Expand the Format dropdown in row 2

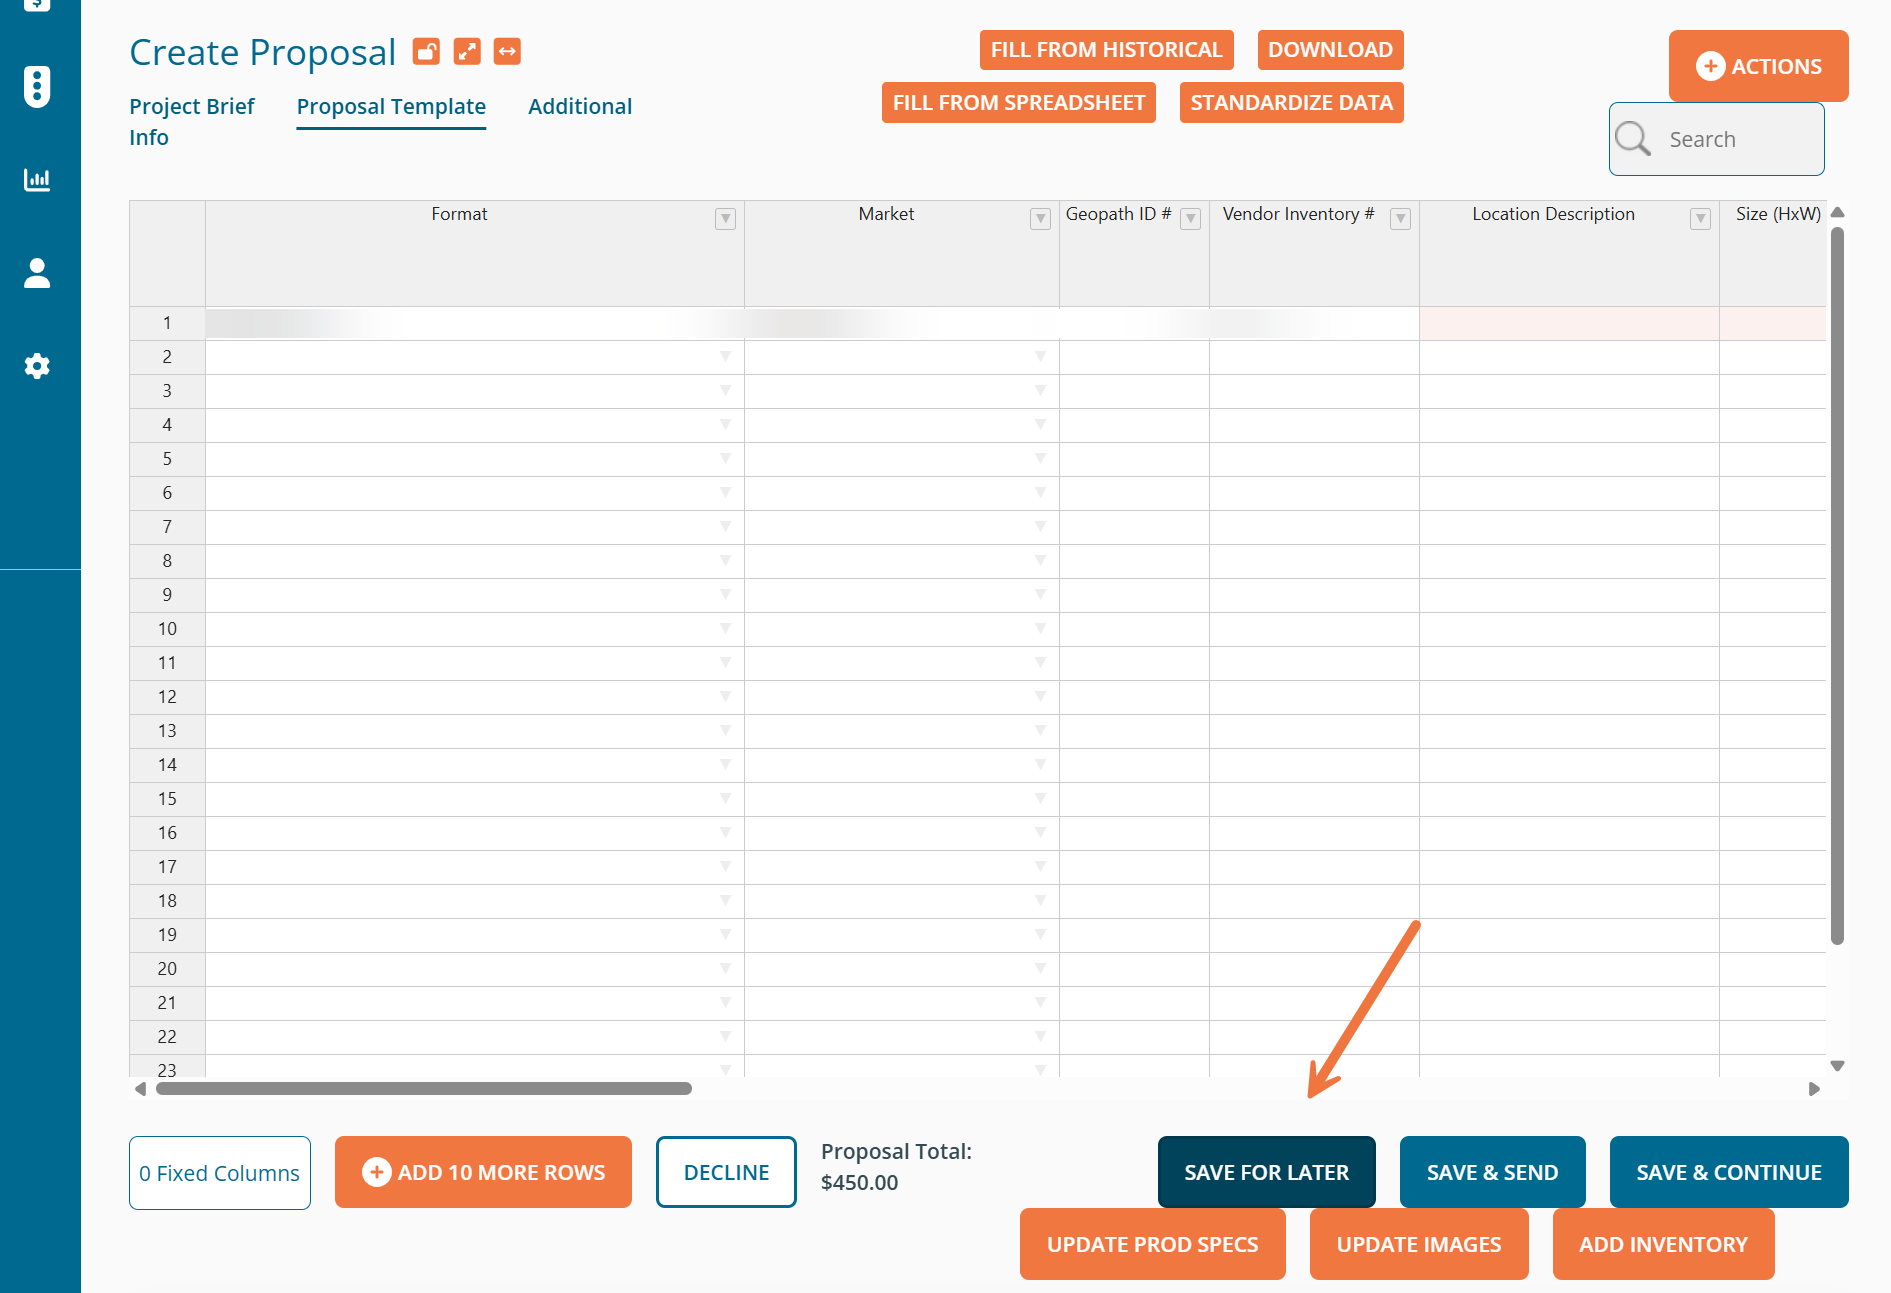coord(725,357)
